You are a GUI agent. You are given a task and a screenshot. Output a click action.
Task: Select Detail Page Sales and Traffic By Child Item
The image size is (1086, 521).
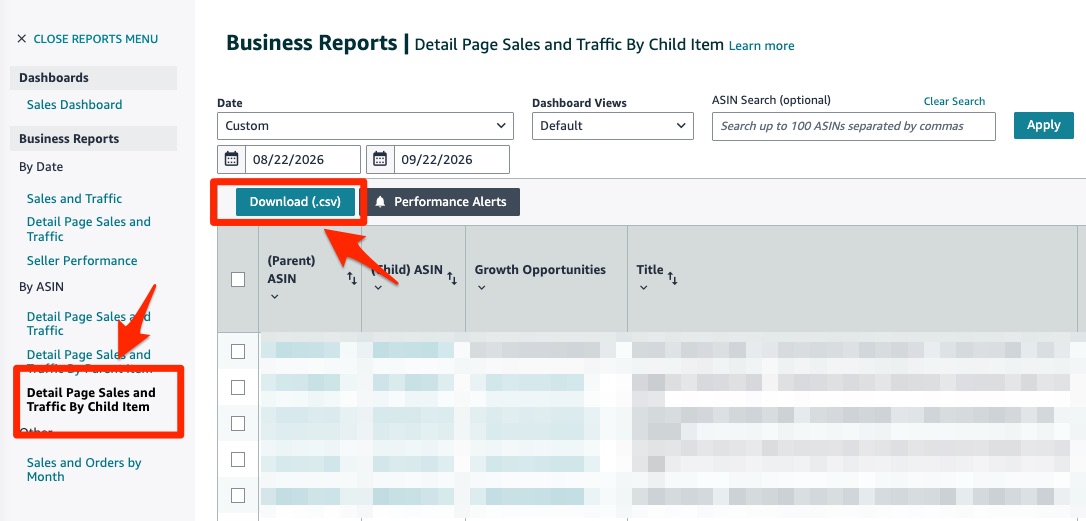tap(91, 400)
